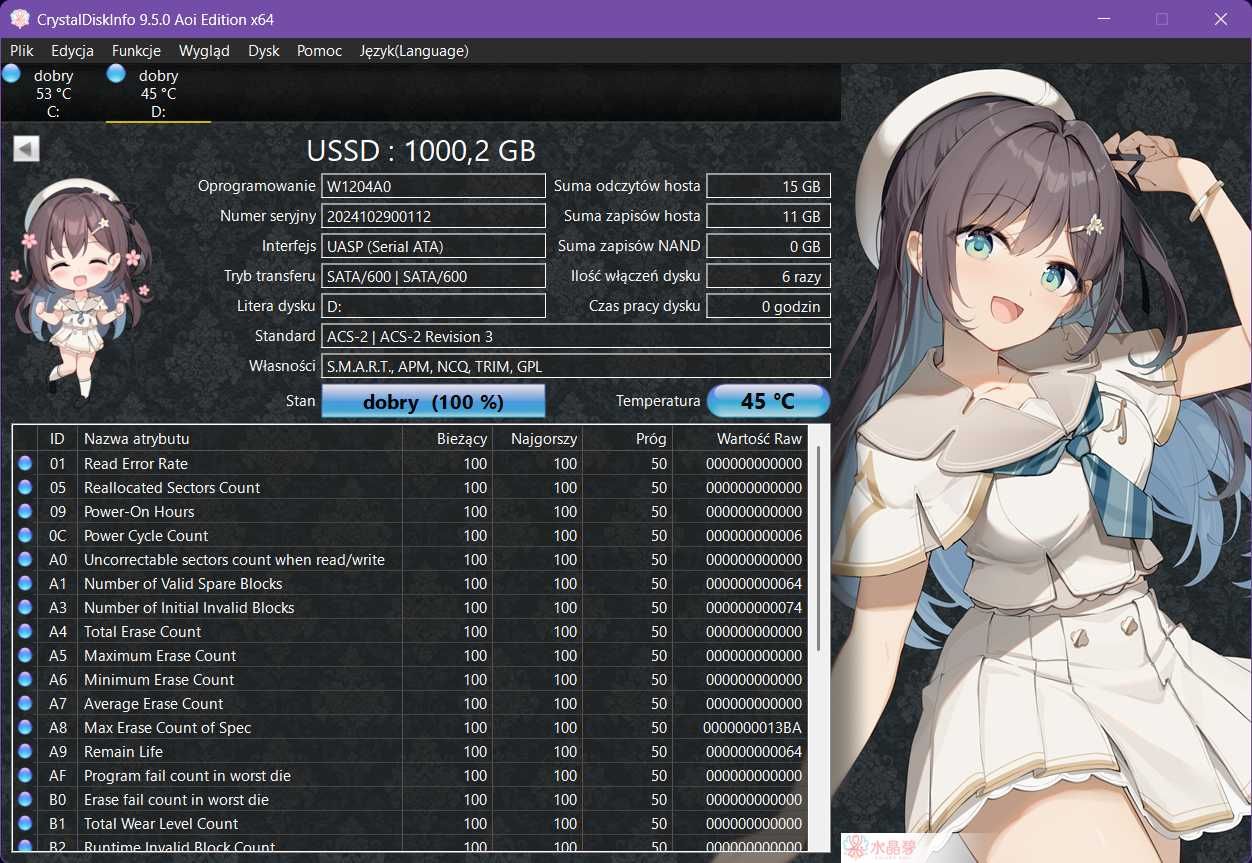Click raw value 0000000013BA
The width and height of the screenshot is (1252, 863).
coord(753,727)
